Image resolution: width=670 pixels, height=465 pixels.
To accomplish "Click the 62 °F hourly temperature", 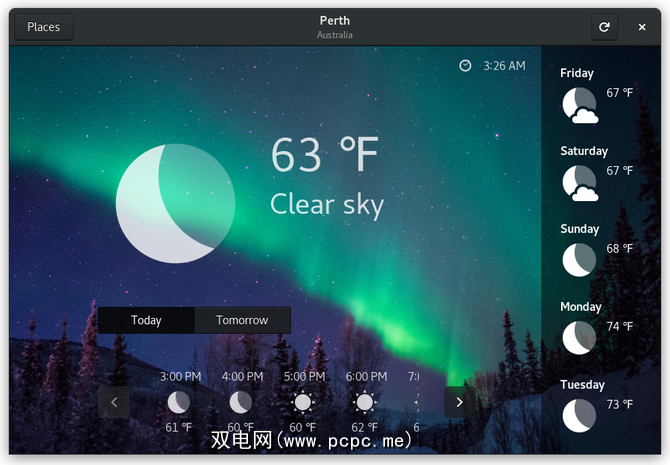I will click(x=364, y=427).
